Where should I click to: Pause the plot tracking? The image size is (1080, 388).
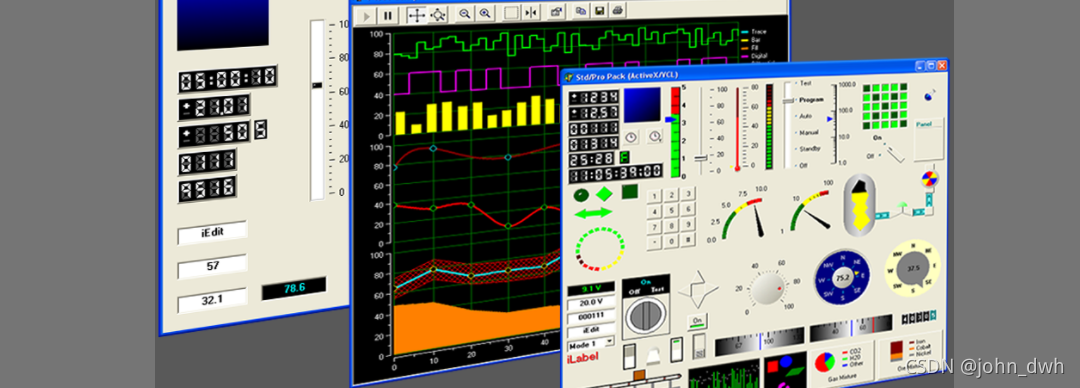(x=388, y=14)
